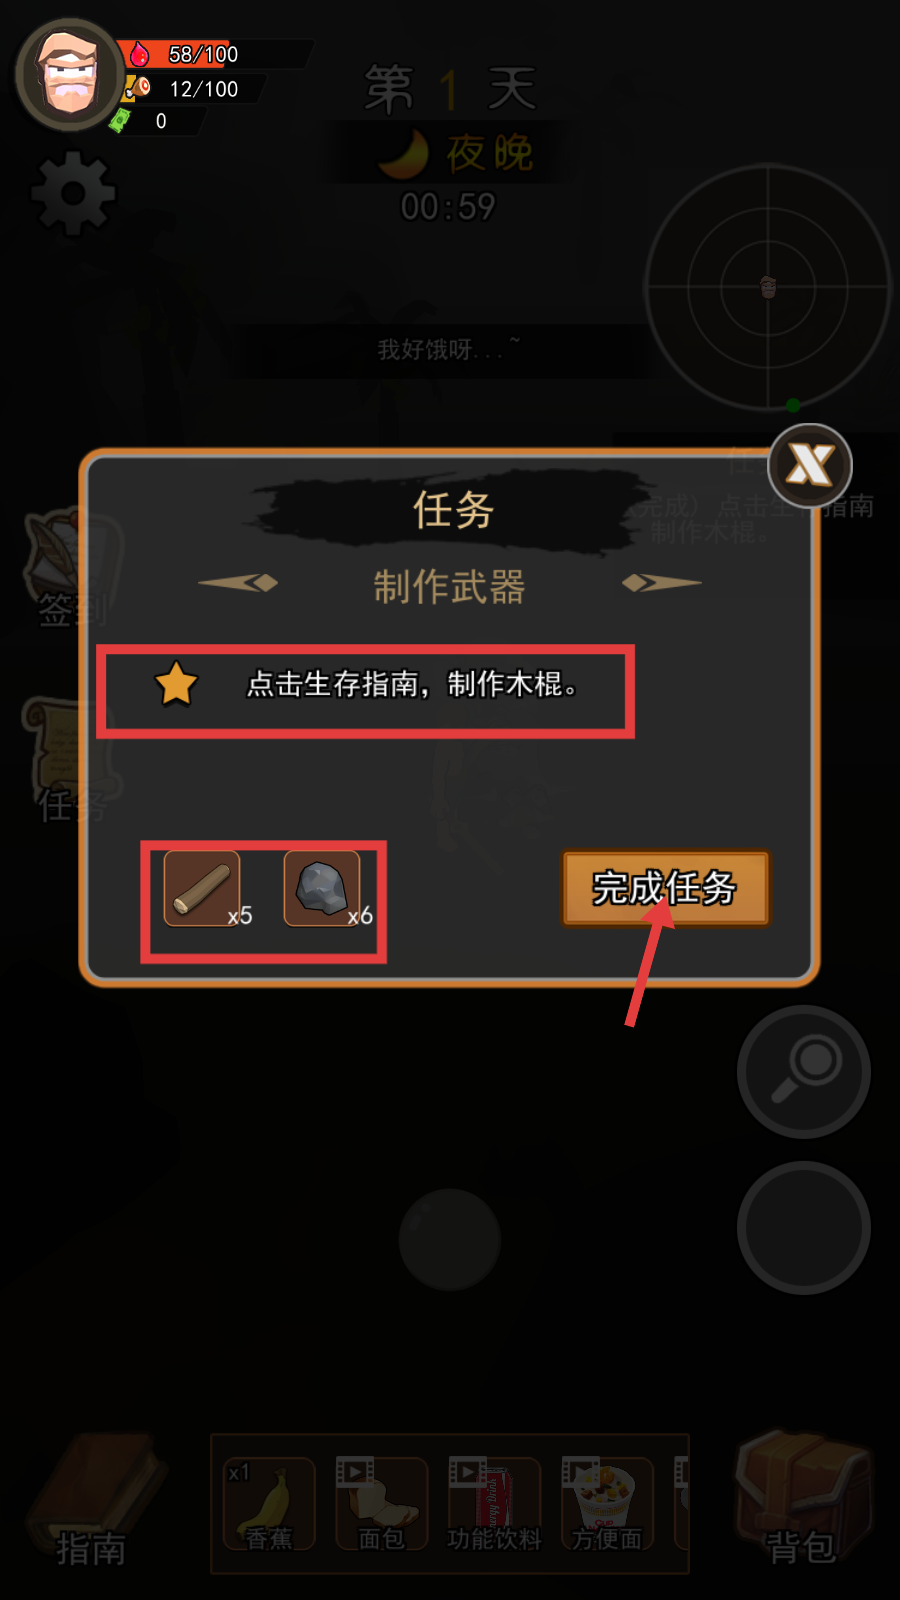Go to previous task with left arrow

(238, 583)
